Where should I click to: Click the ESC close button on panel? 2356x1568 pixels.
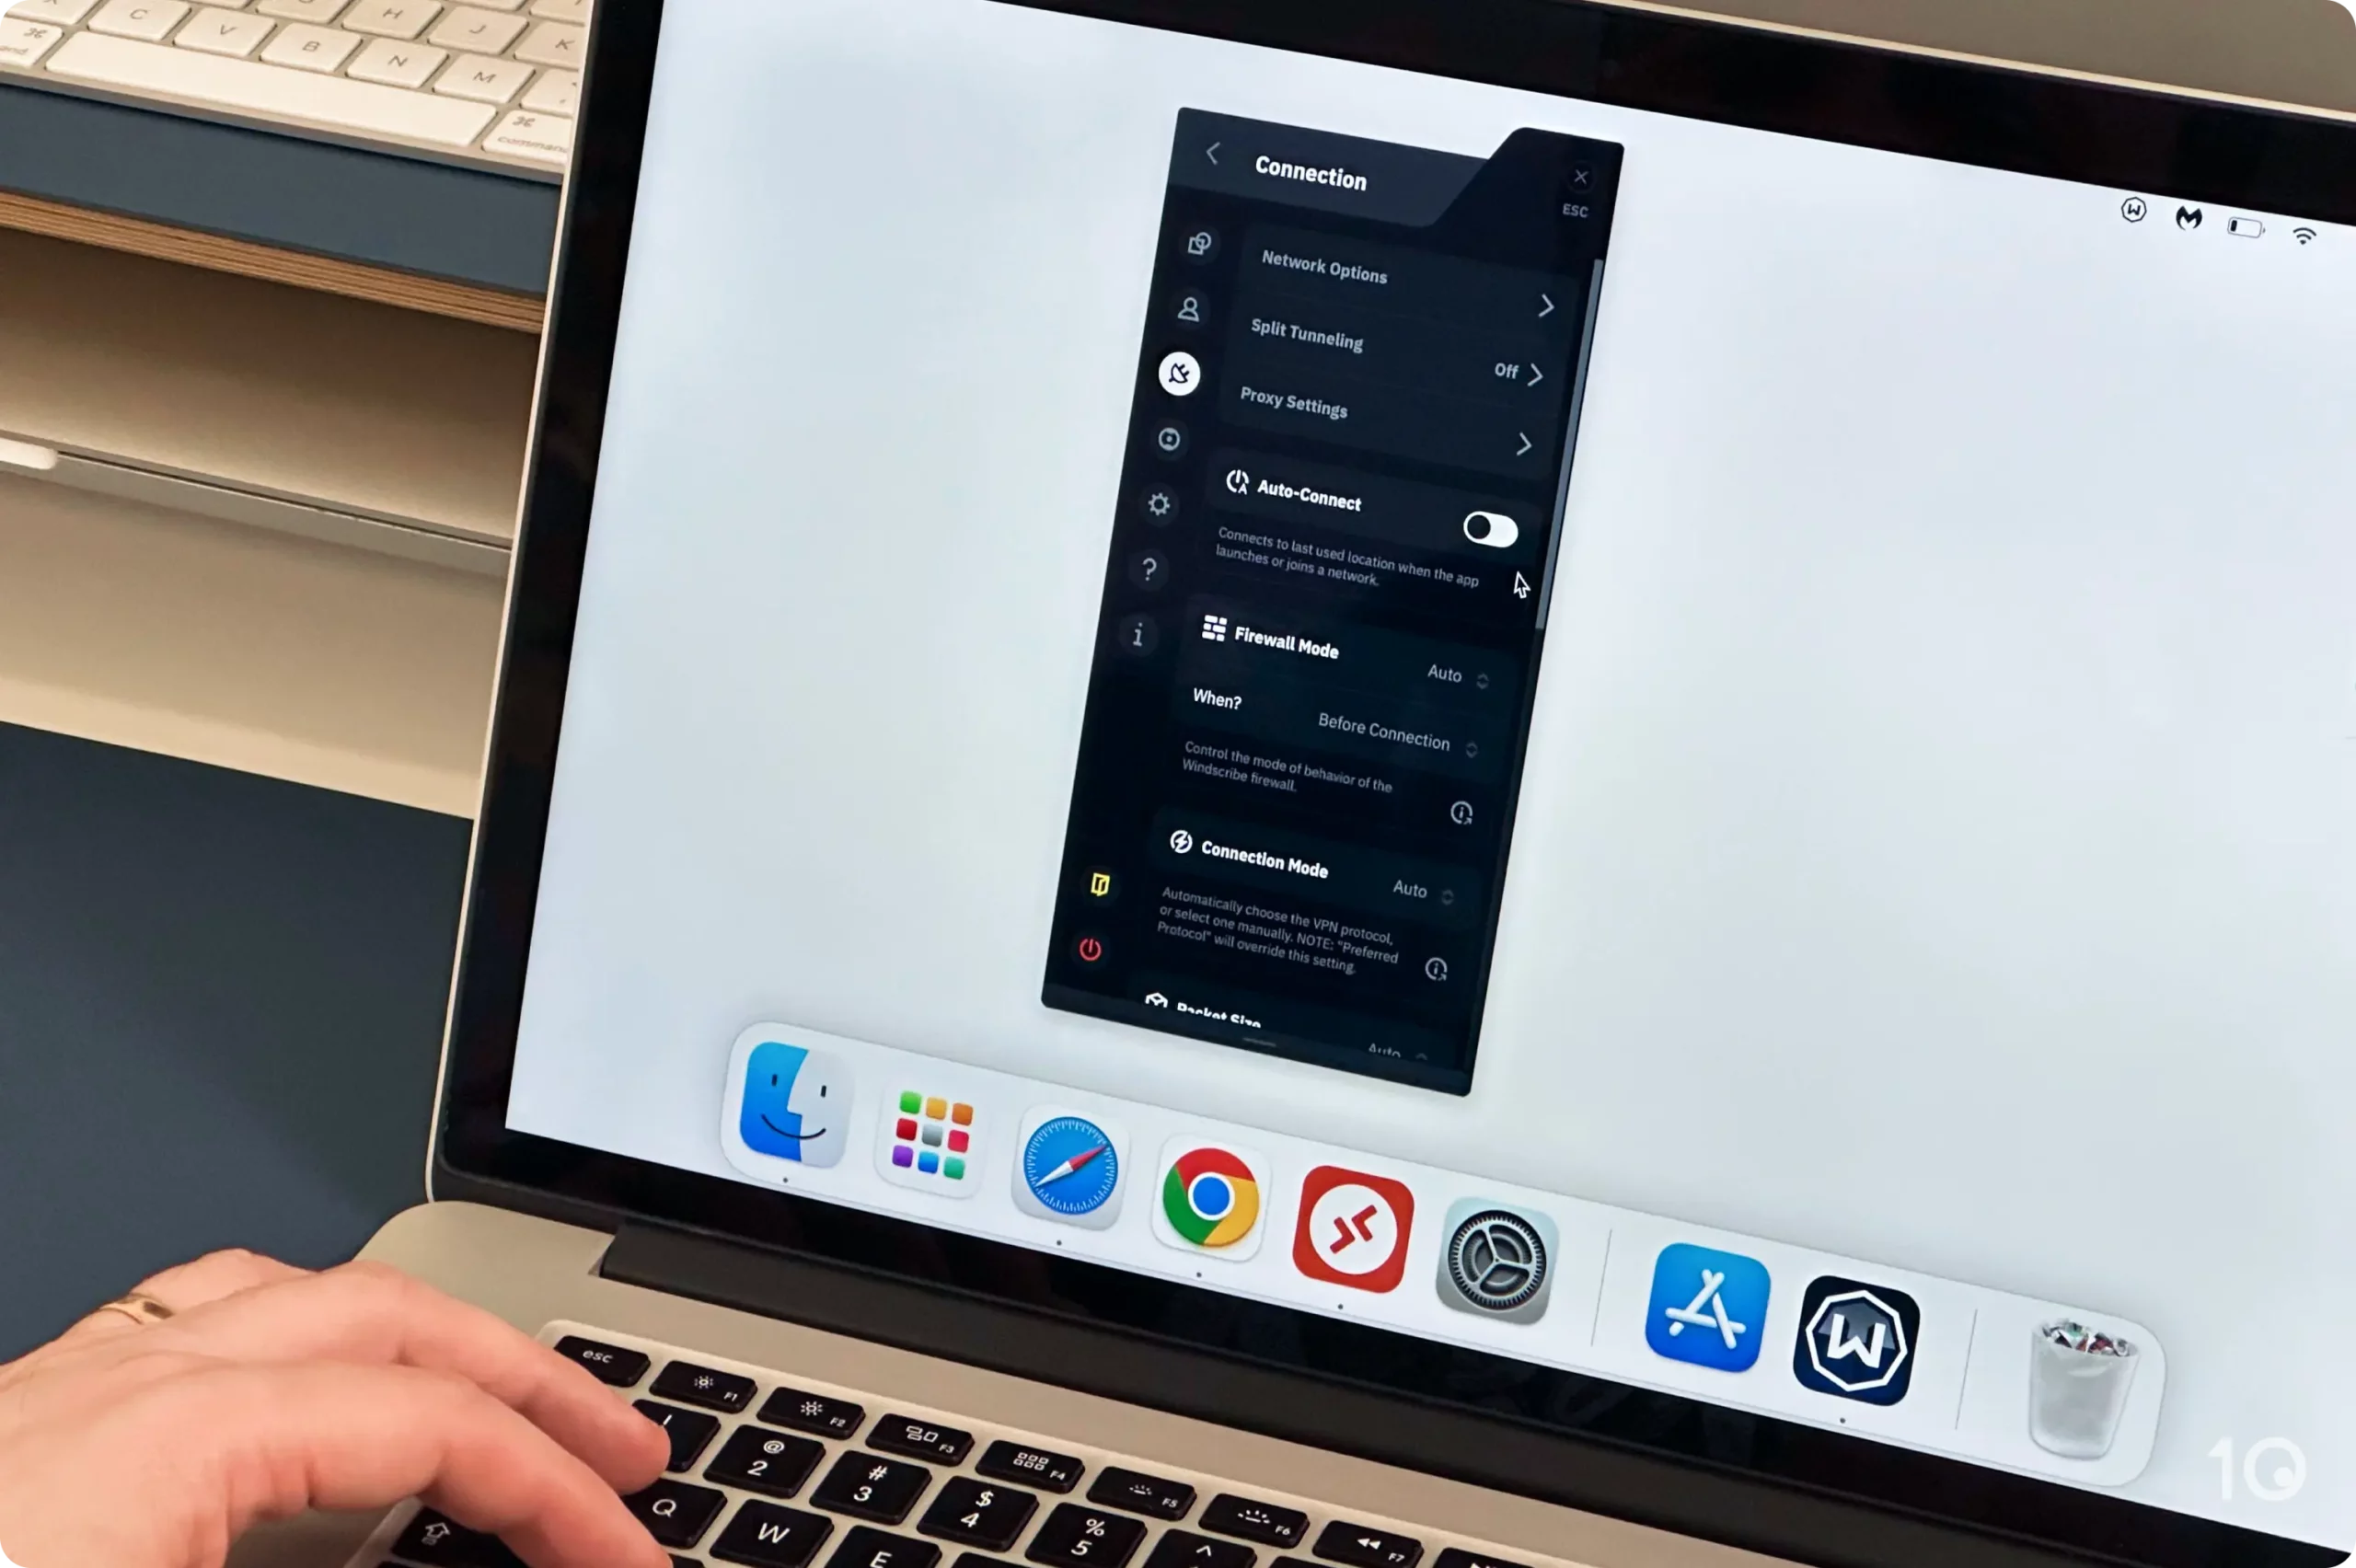[1577, 173]
